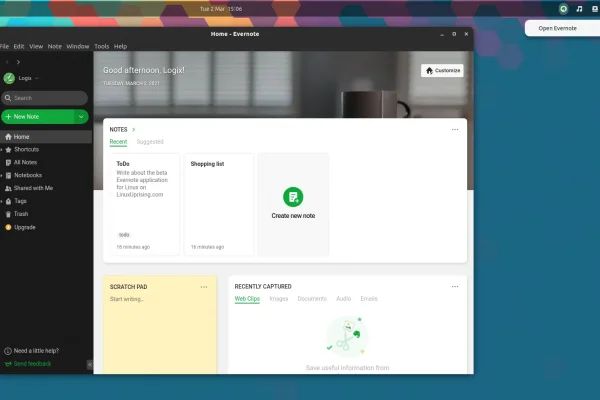Image resolution: width=600 pixels, height=400 pixels.
Task: Click the Send feedback megaphone icon
Action: coord(8,364)
